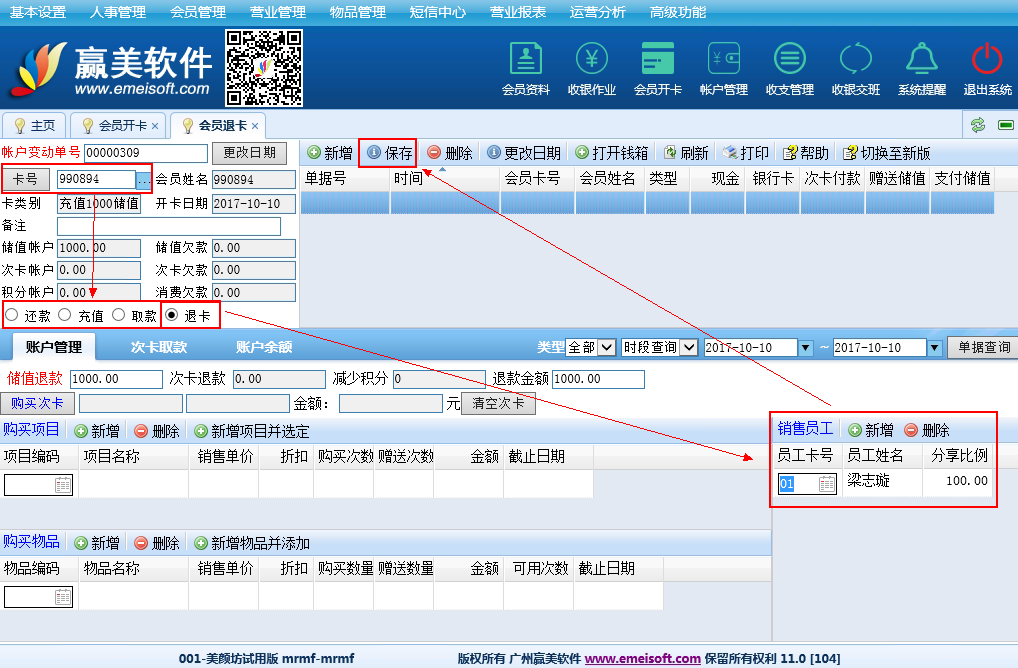Switch to the 次卡取款 tab
The height and width of the screenshot is (668, 1018).
[158, 347]
